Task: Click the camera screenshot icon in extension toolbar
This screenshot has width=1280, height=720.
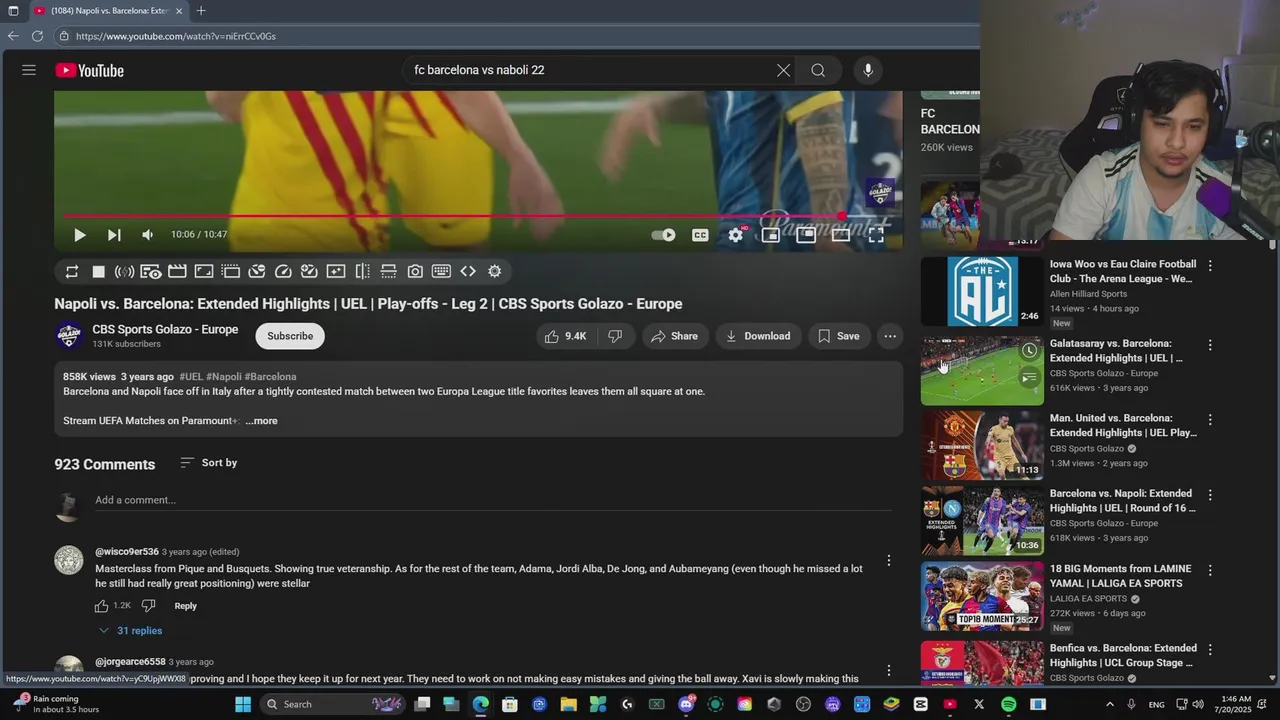Action: (x=415, y=271)
